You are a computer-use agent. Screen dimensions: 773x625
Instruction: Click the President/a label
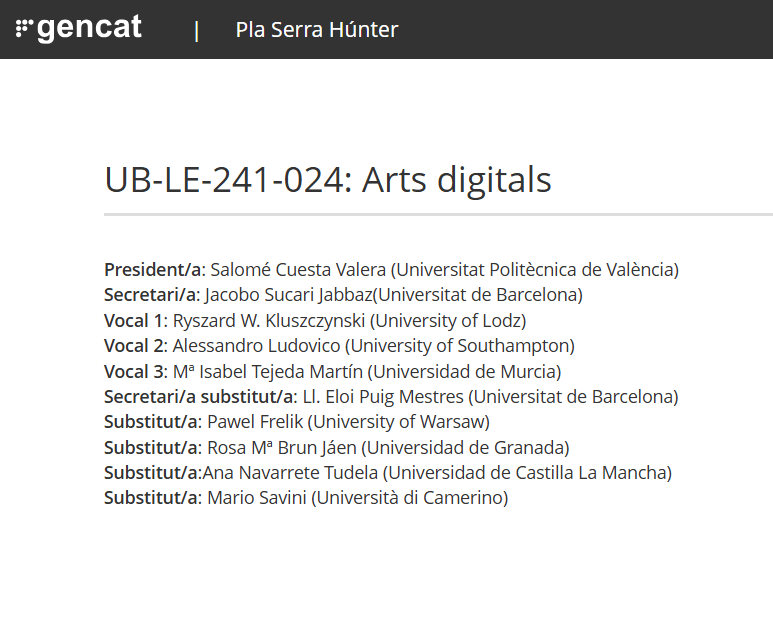click(153, 269)
